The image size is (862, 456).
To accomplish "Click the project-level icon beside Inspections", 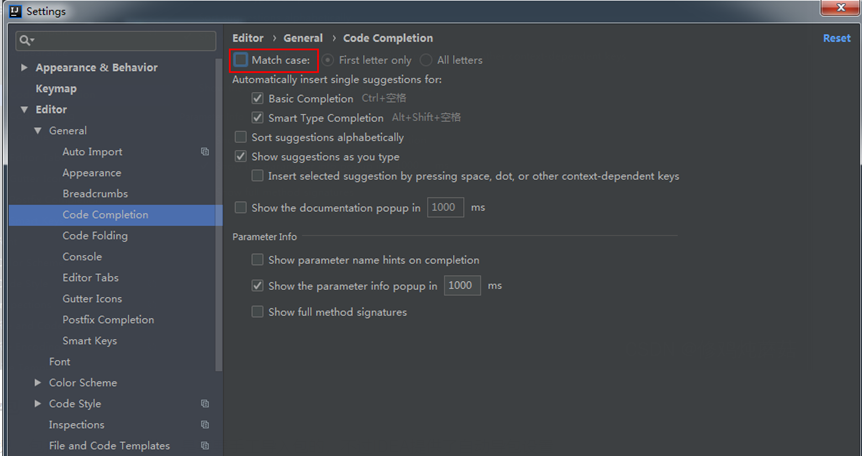I will [x=205, y=425].
